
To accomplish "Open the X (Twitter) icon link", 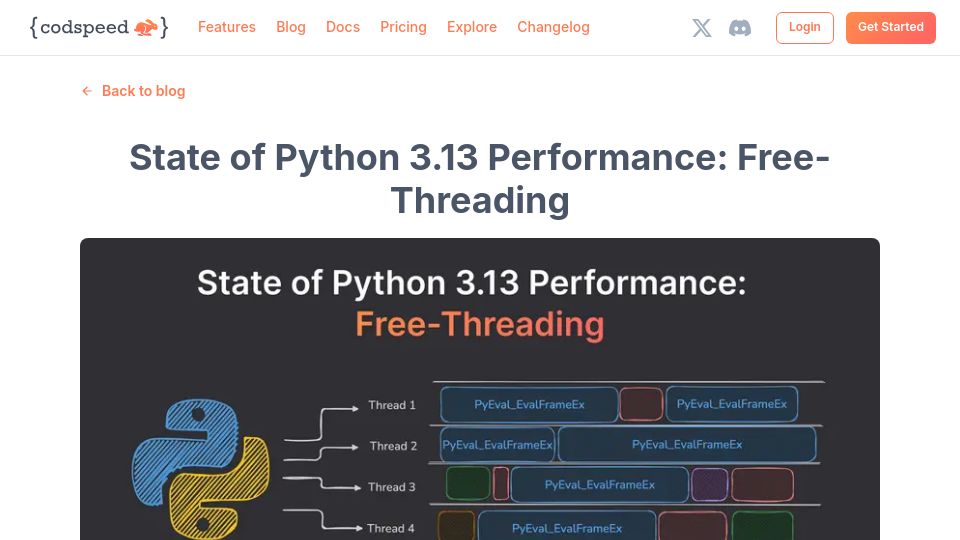I will pos(702,28).
